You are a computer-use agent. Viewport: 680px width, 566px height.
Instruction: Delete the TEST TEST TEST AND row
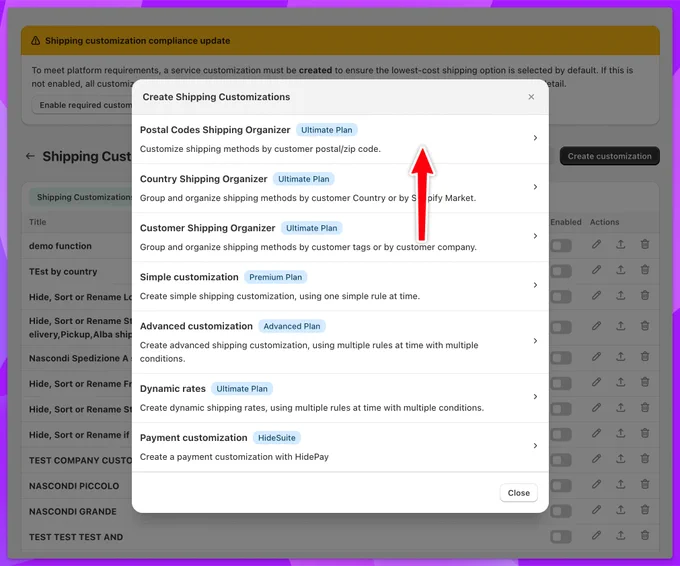pos(645,536)
